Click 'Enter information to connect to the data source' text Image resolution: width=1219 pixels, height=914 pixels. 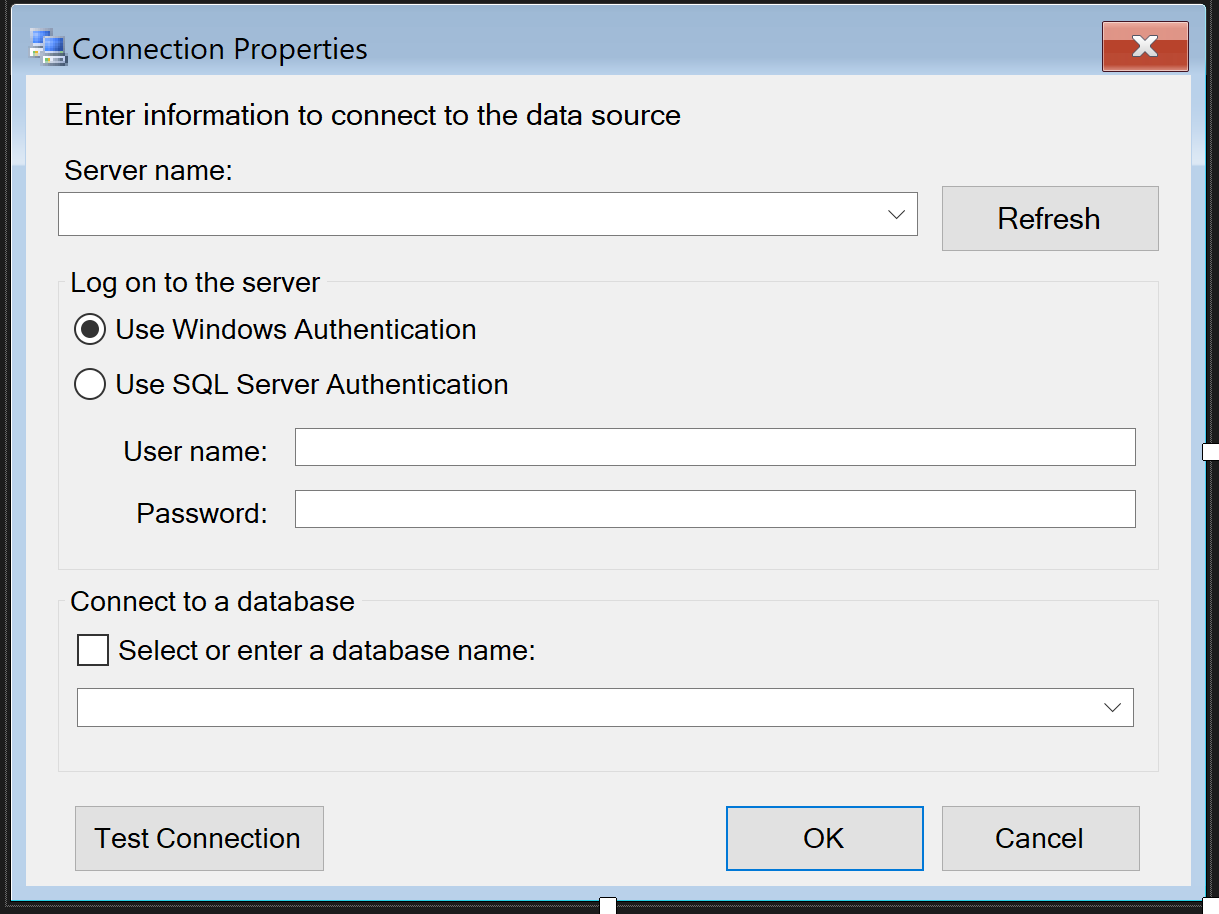[372, 116]
